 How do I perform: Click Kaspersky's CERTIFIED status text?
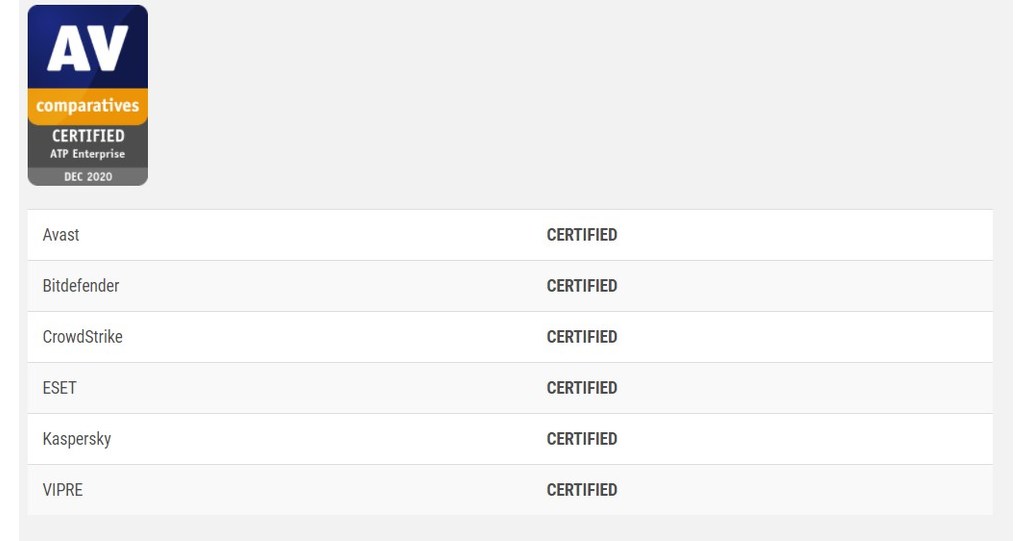582,439
